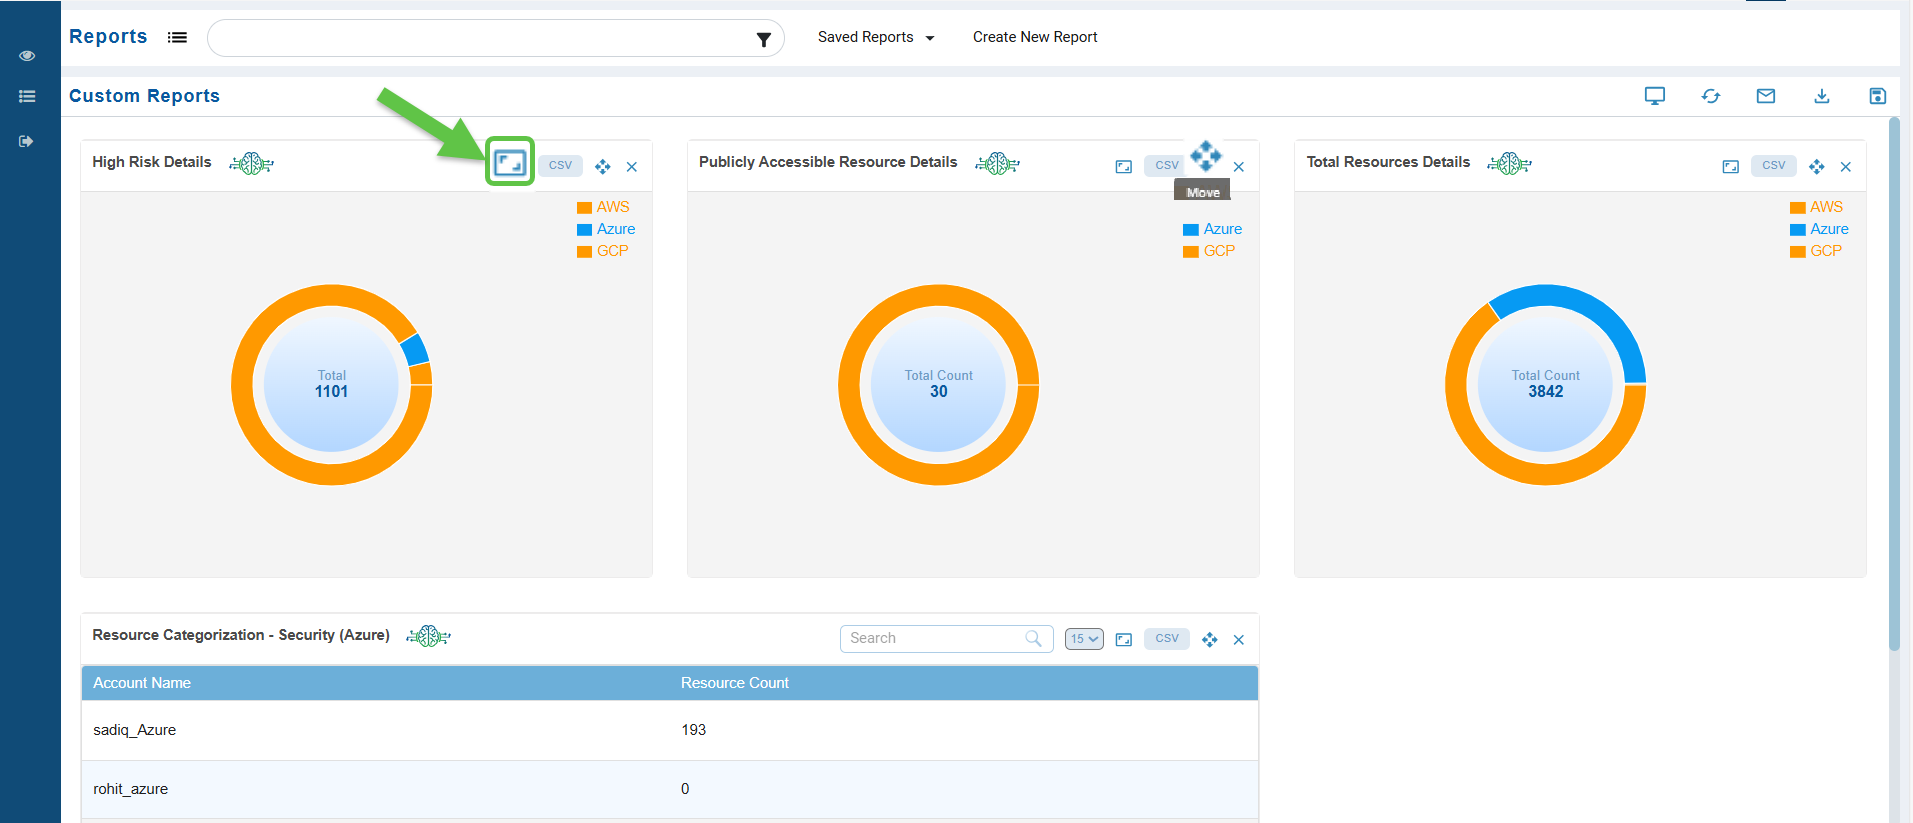Click the move icon on Total Resources Details
Screen dimensions: 1913x823
(x=1817, y=167)
